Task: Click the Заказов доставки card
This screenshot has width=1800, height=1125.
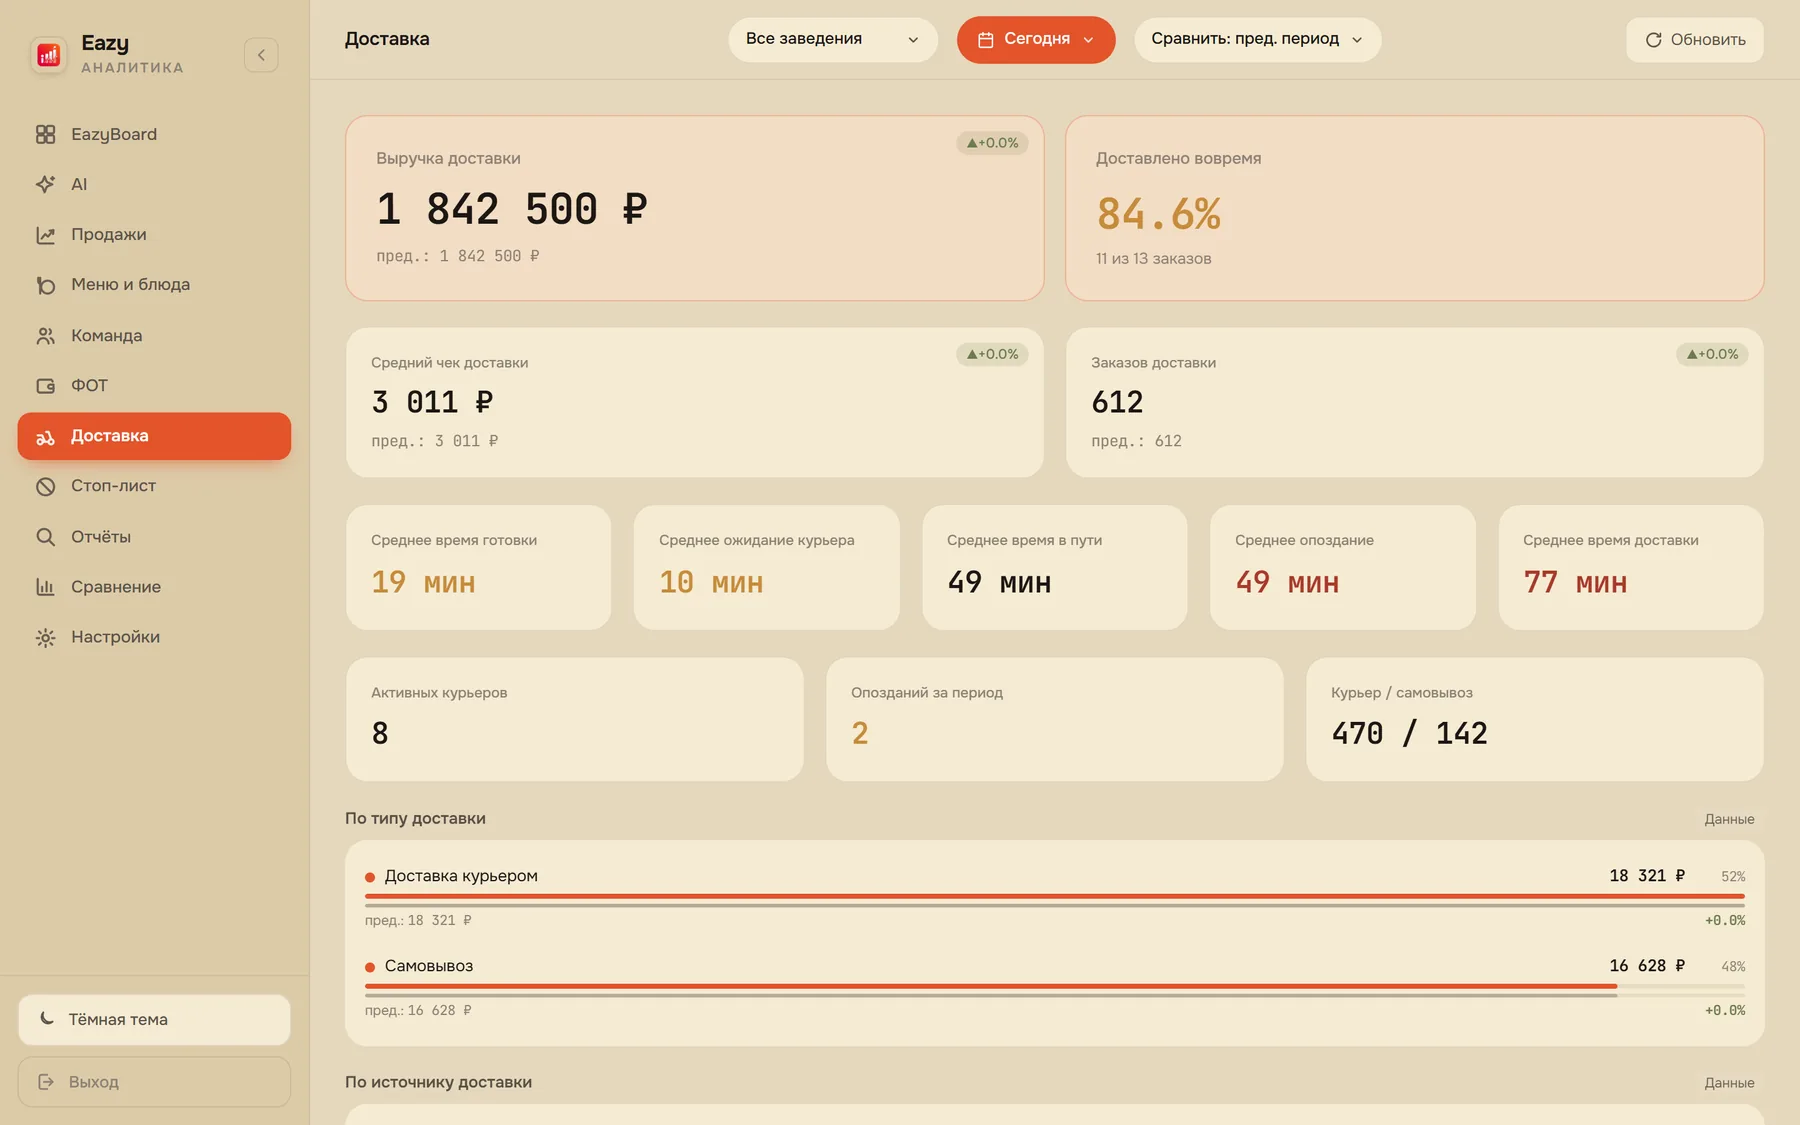Action: pos(1414,402)
